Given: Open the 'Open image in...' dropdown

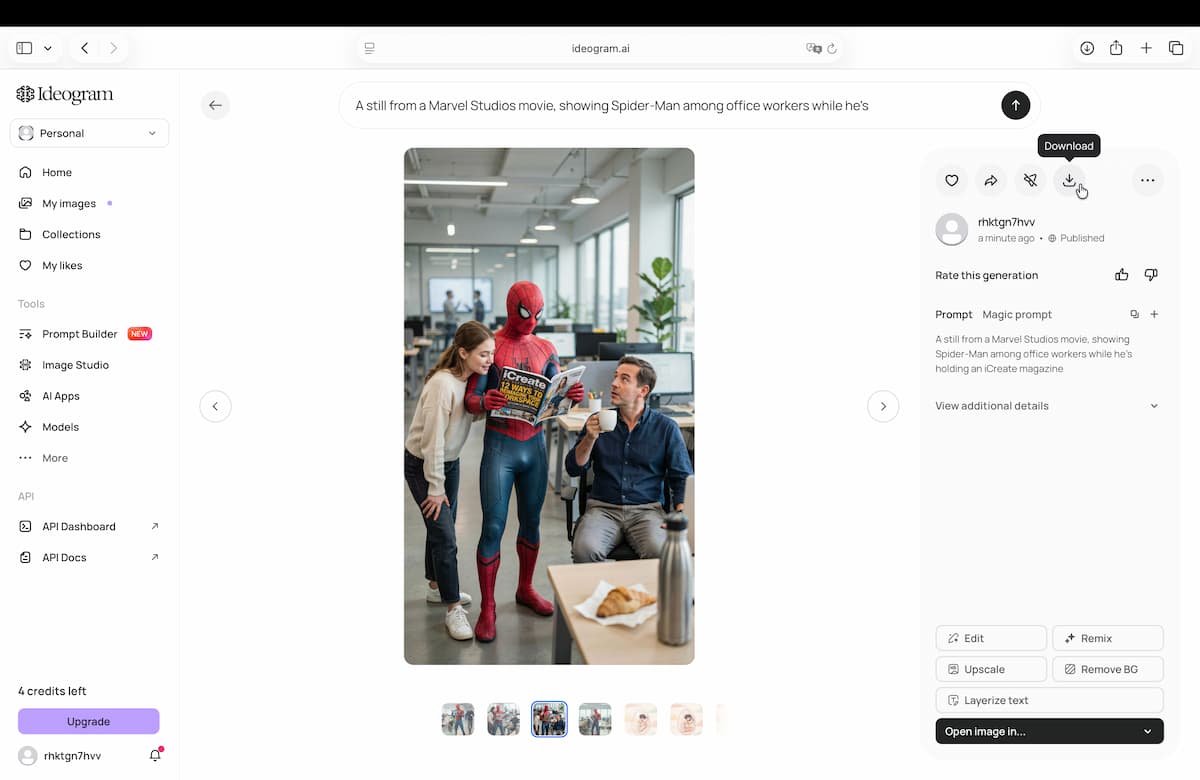Looking at the screenshot, I should click(1049, 731).
